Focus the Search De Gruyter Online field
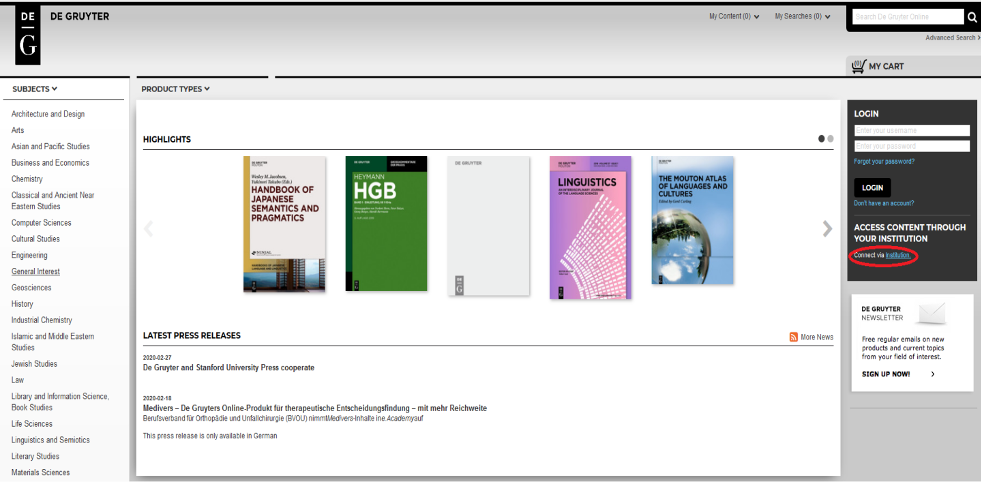The height and width of the screenshot is (483, 981). pos(908,17)
